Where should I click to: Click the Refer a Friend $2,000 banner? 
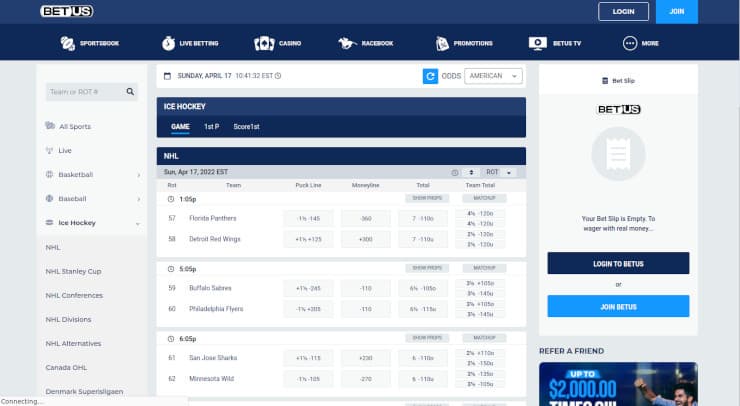click(x=618, y=384)
